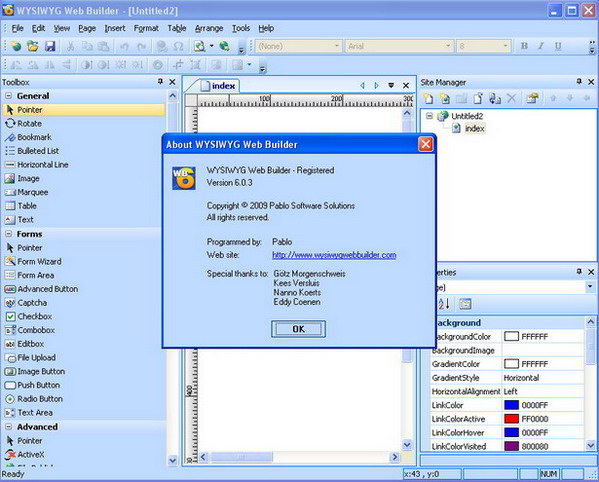Collapse the Untitled2 site tree node
599x482 pixels.
(429, 116)
